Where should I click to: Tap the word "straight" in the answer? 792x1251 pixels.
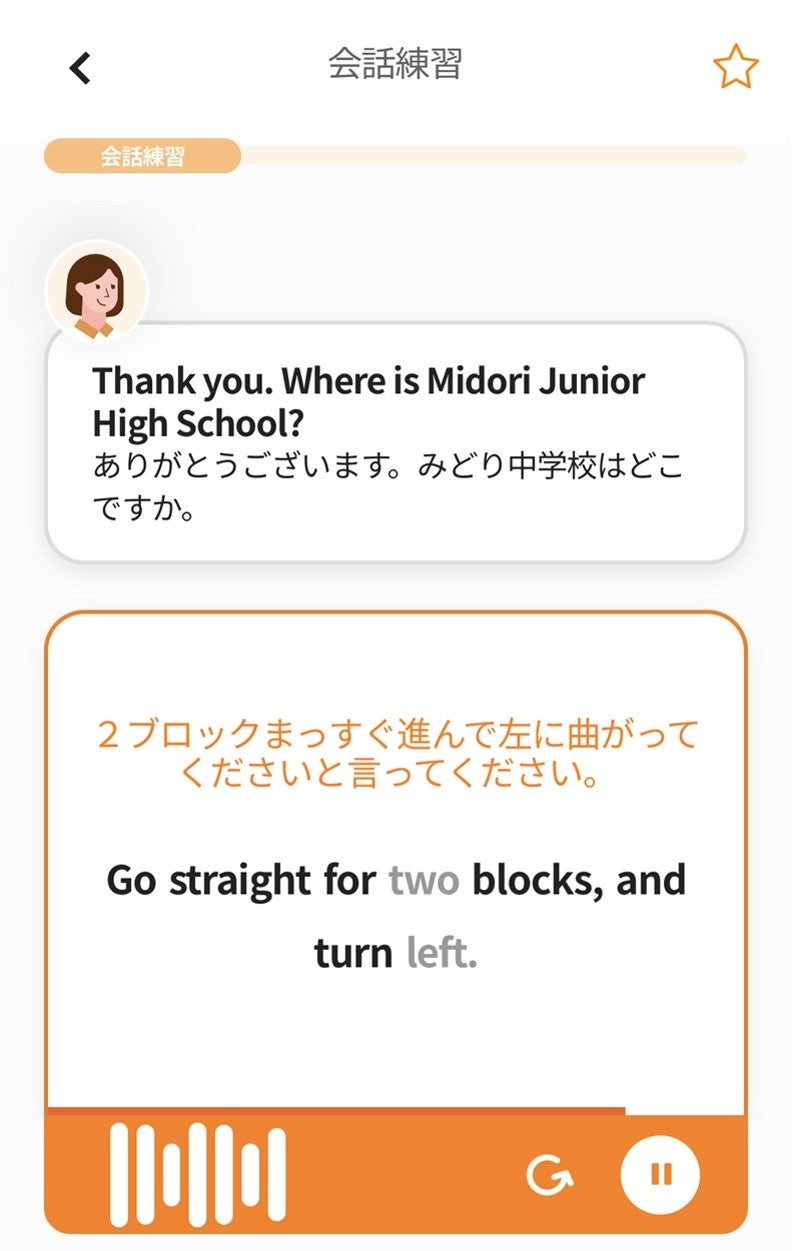point(239,881)
